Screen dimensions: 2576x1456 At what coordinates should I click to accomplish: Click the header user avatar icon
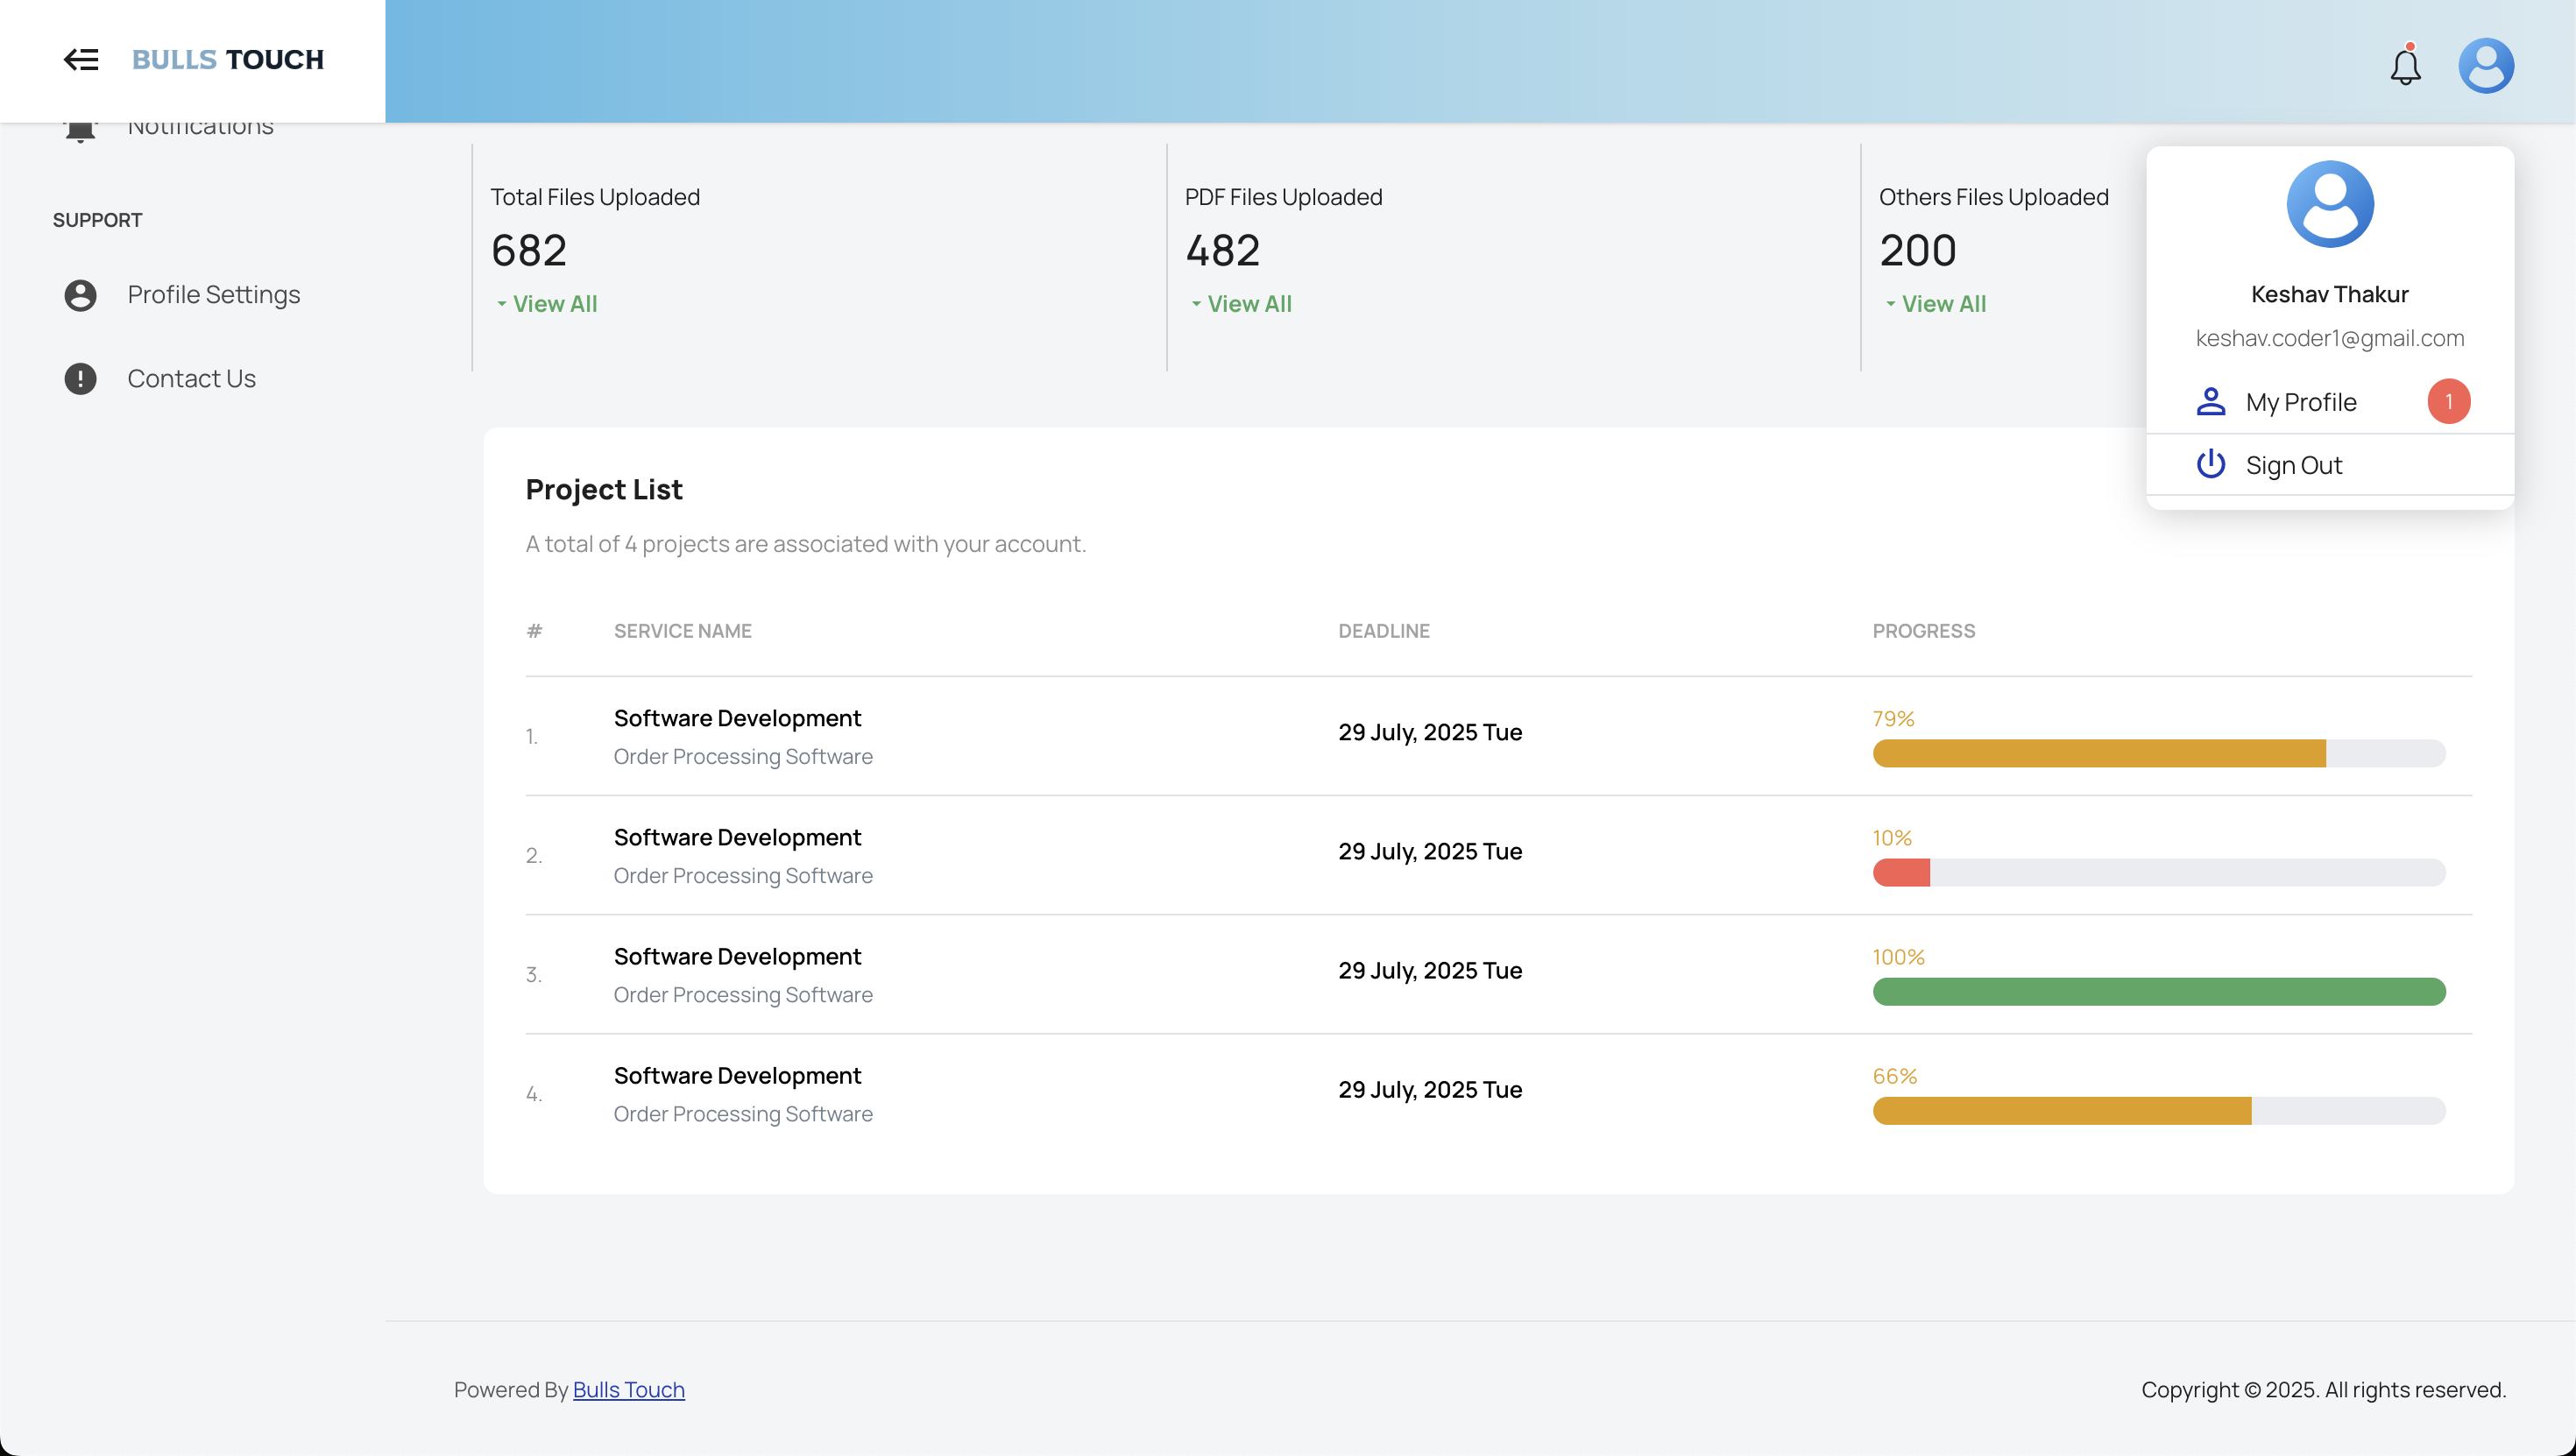[x=2486, y=66]
